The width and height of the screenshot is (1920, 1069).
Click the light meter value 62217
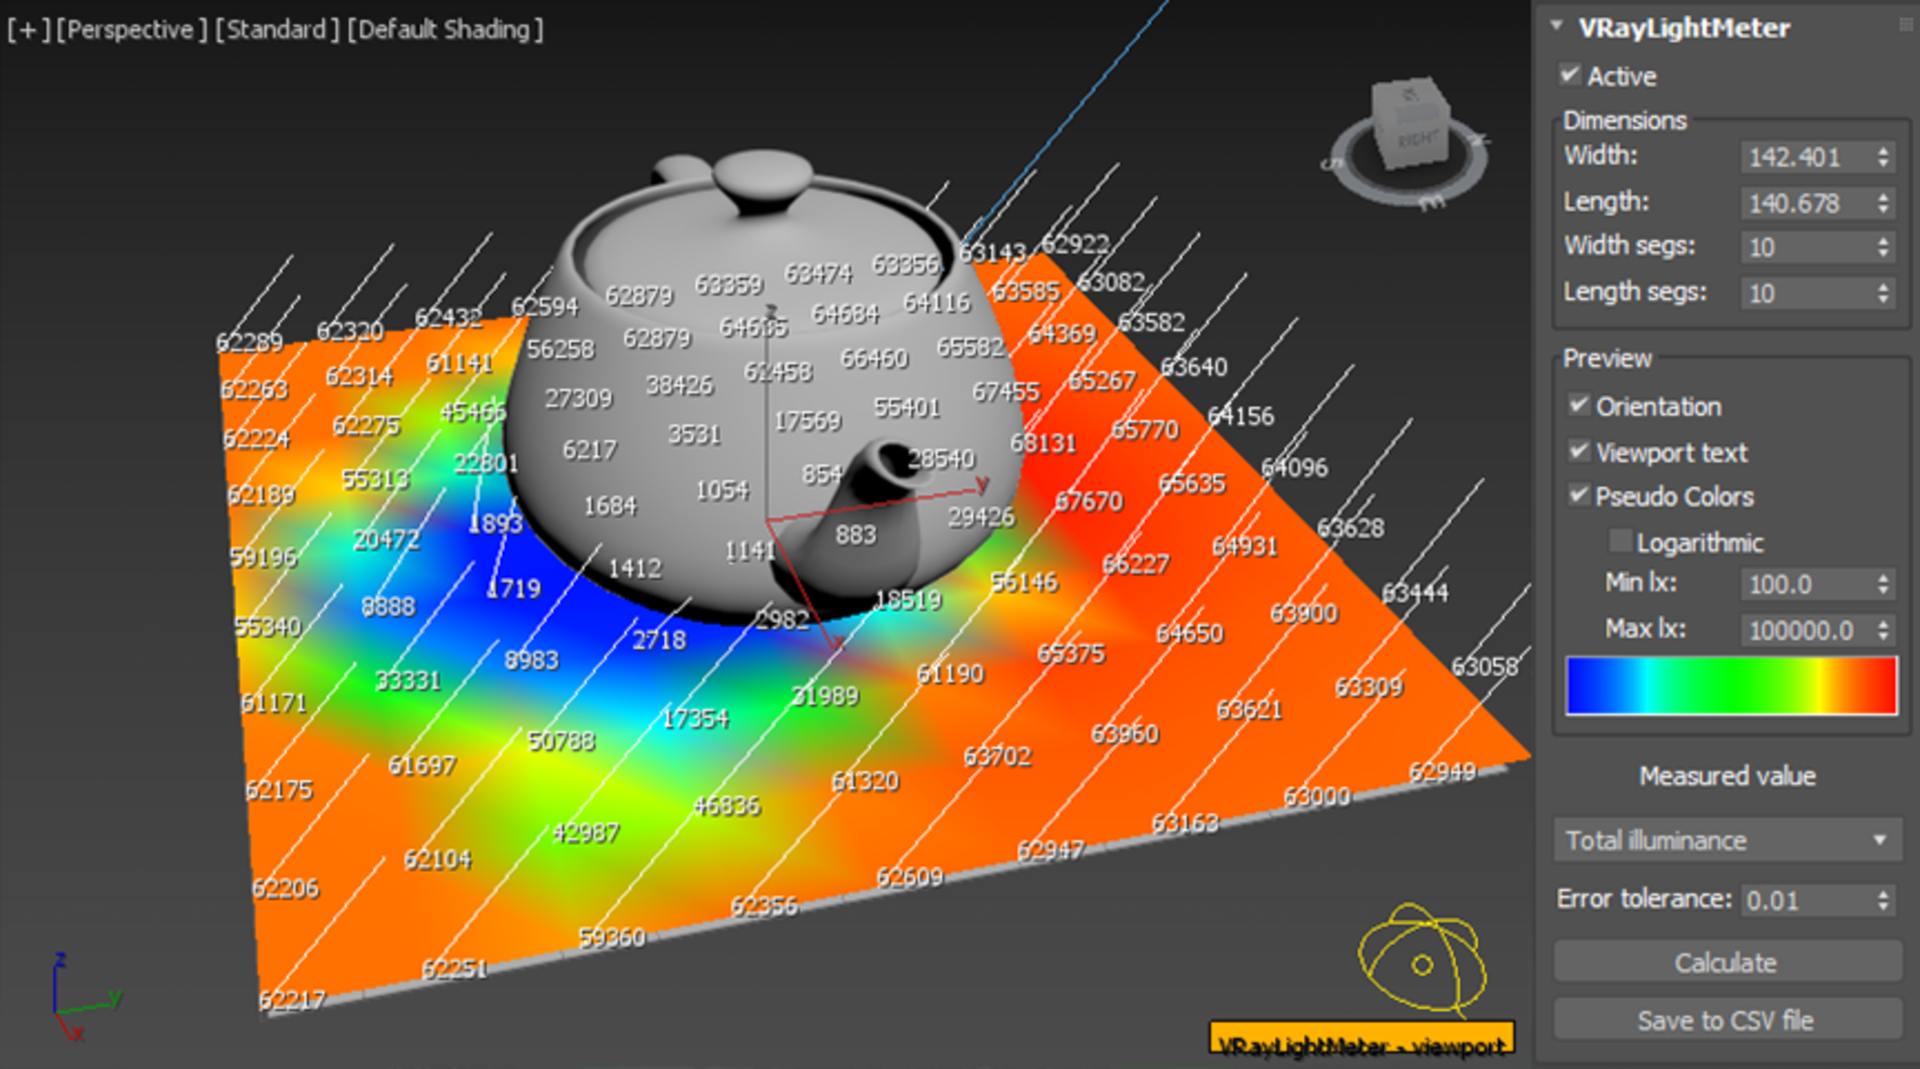292,999
